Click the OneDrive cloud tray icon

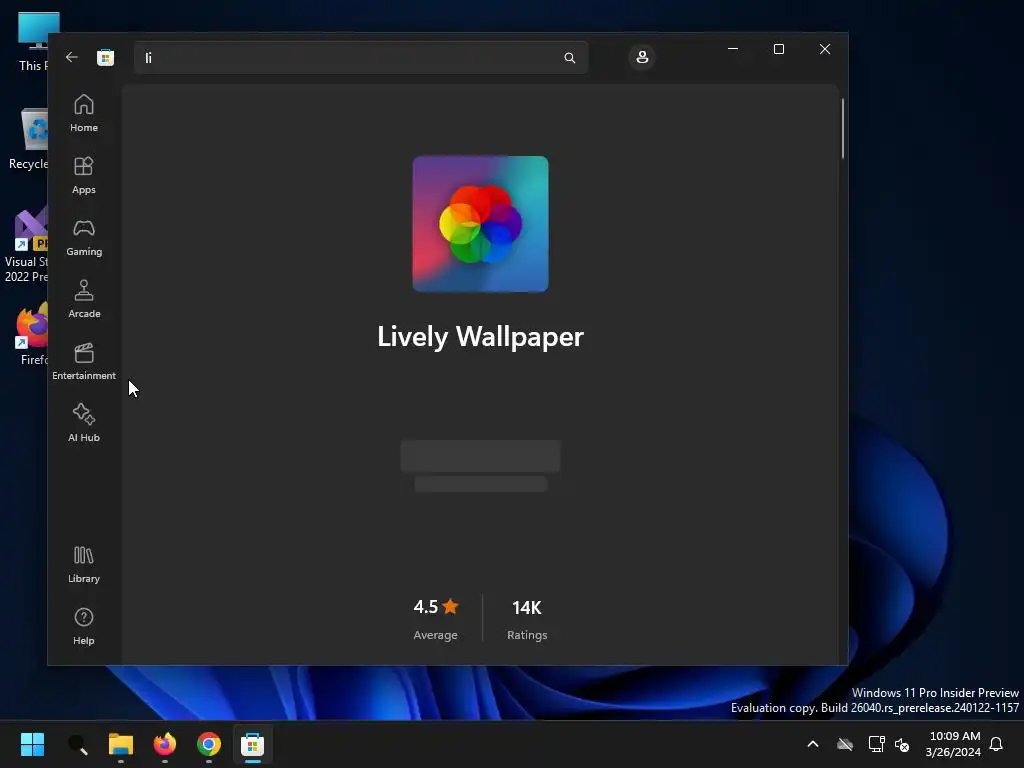tap(845, 744)
